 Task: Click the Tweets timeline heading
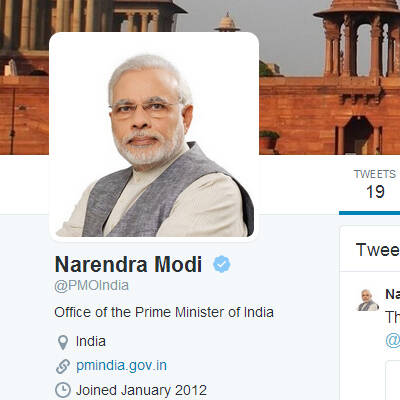(378, 250)
